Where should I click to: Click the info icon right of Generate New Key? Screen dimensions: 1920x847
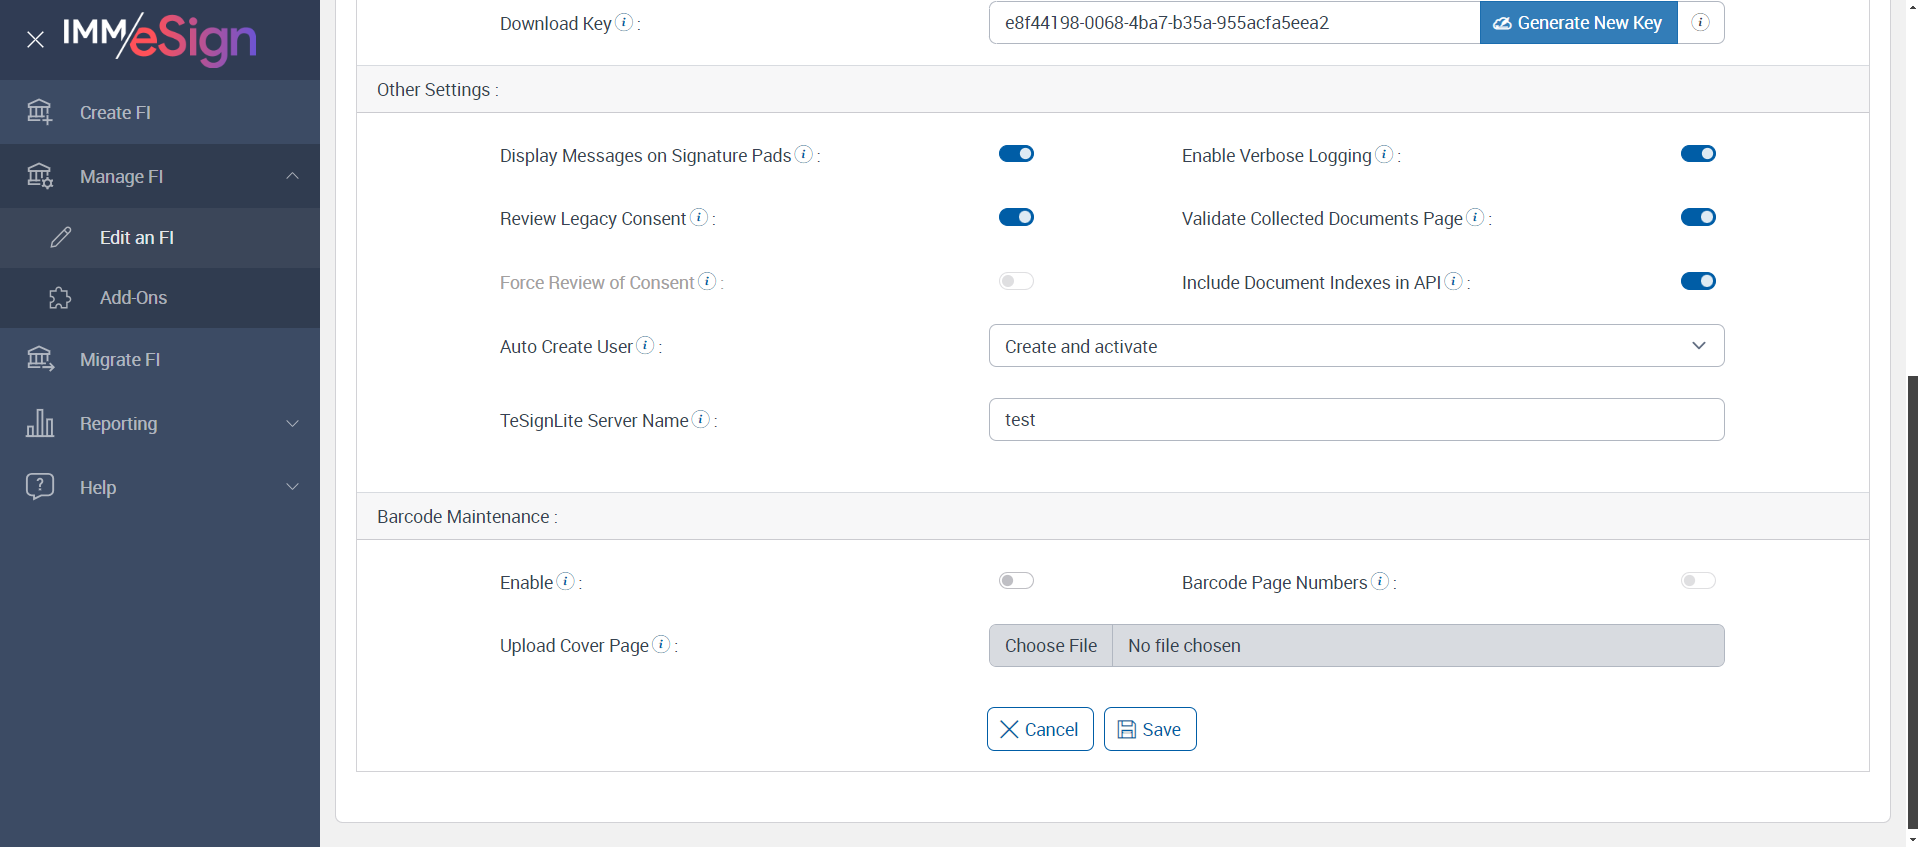tap(1700, 22)
